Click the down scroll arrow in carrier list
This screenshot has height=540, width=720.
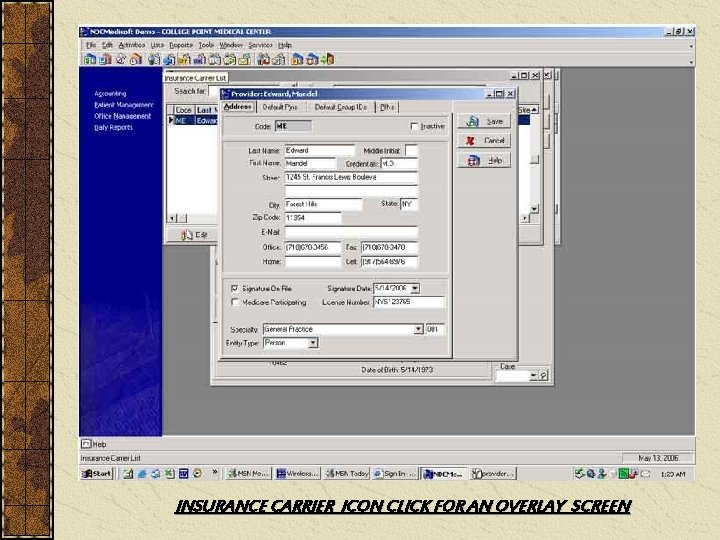click(534, 208)
